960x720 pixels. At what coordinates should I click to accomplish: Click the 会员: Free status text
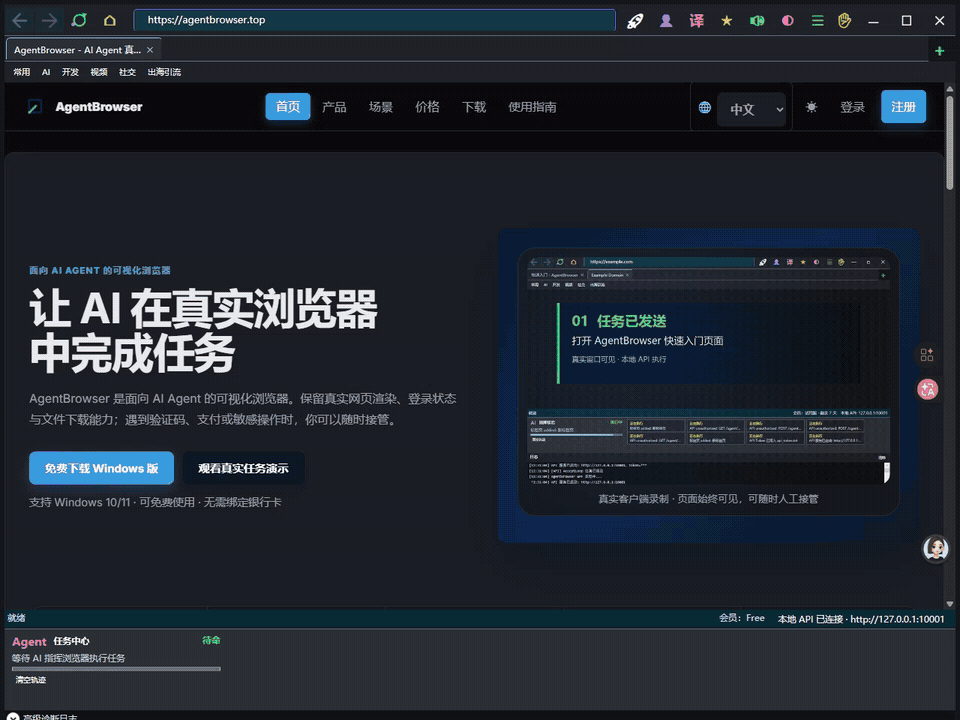(742, 618)
